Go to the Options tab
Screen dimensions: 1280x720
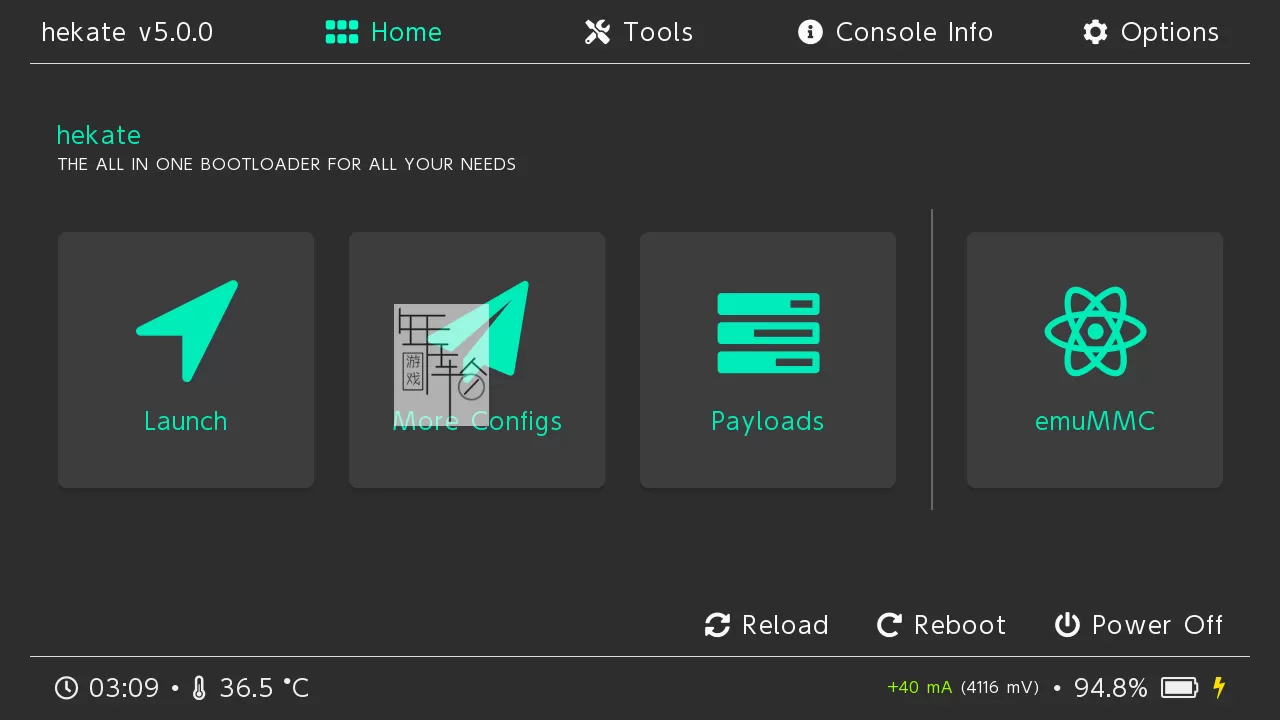pyautogui.click(x=1169, y=32)
